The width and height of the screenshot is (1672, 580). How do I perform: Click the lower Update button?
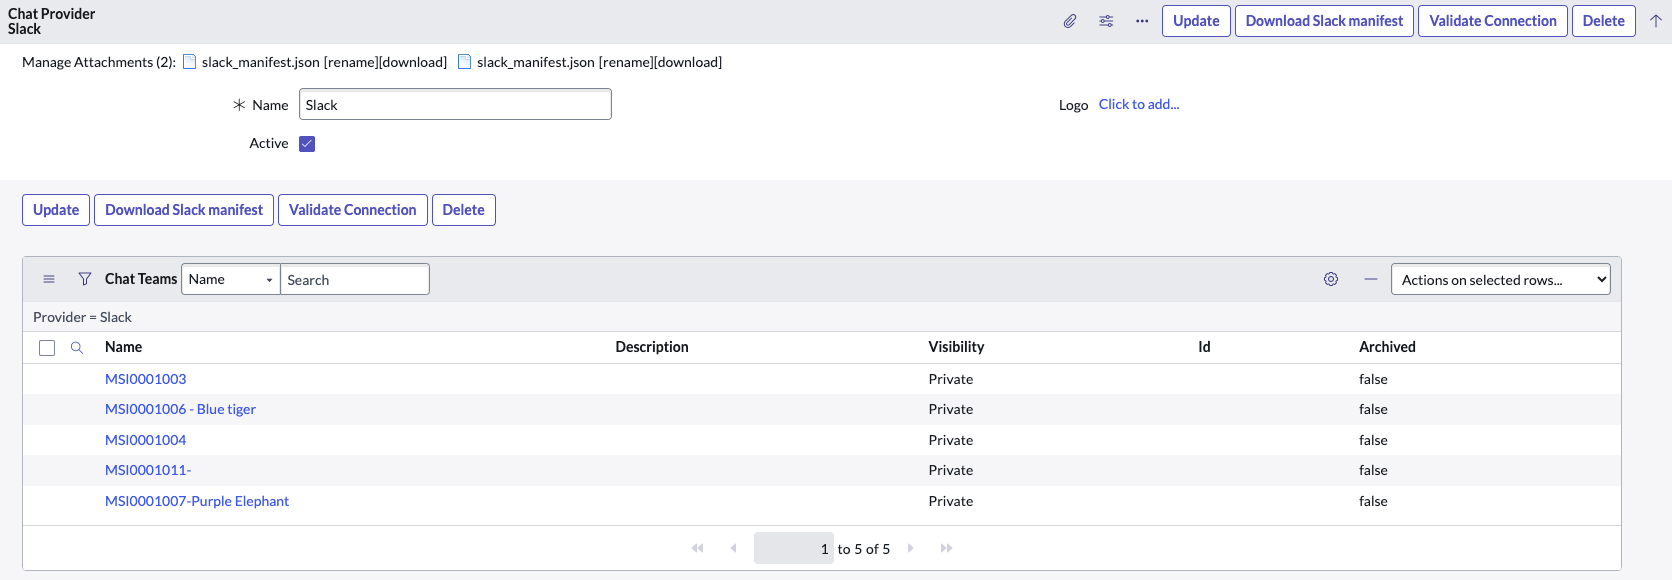(x=56, y=210)
